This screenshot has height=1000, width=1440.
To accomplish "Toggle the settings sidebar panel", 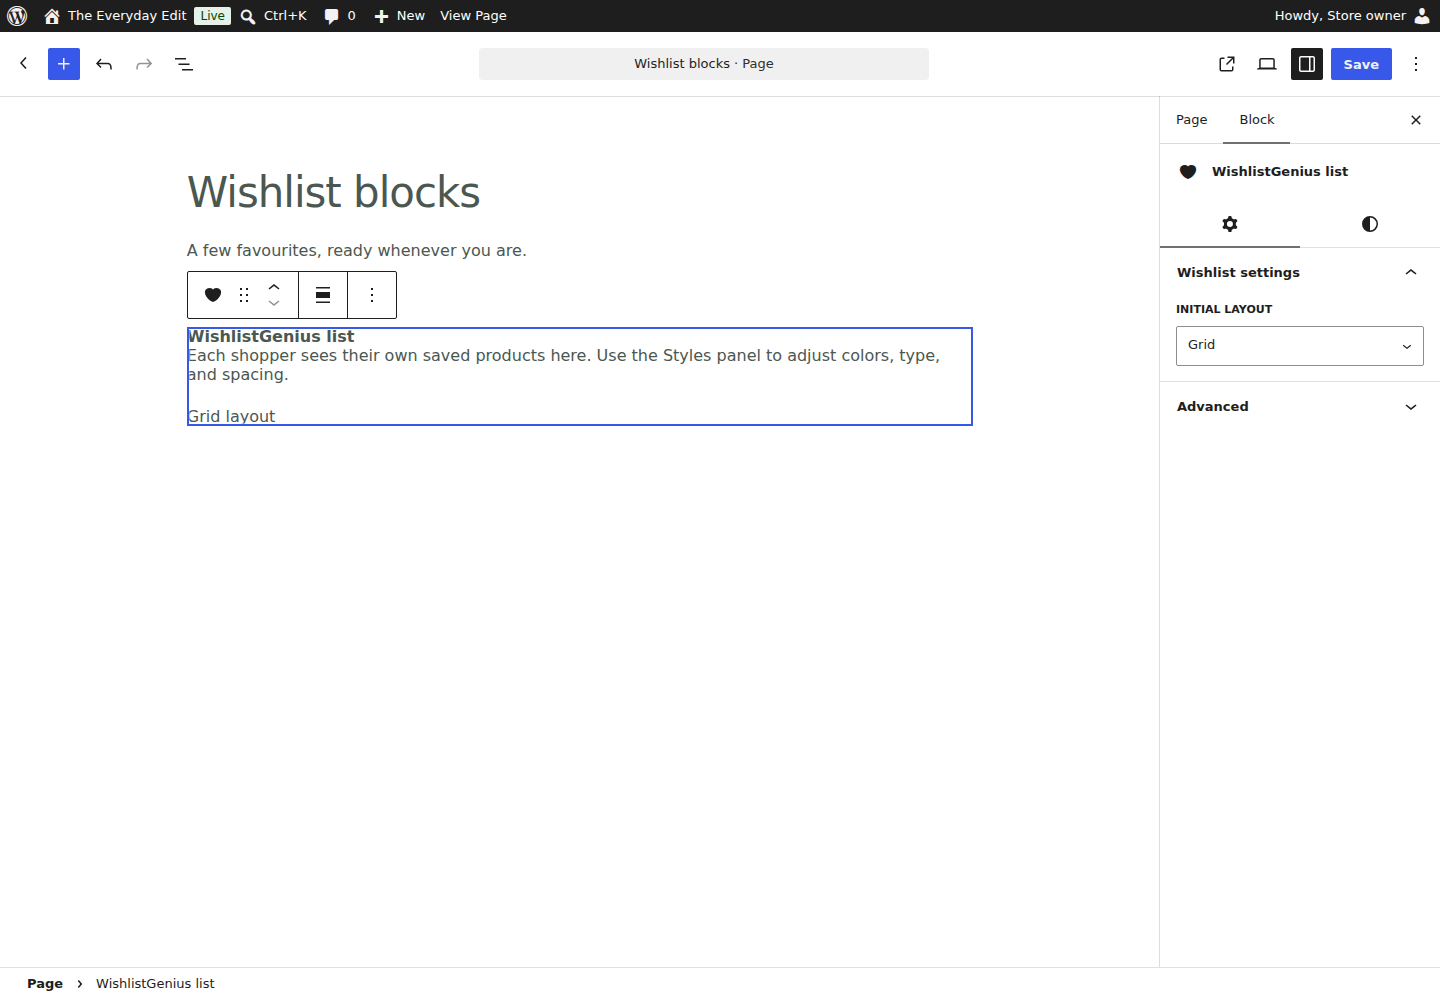I will (1307, 64).
